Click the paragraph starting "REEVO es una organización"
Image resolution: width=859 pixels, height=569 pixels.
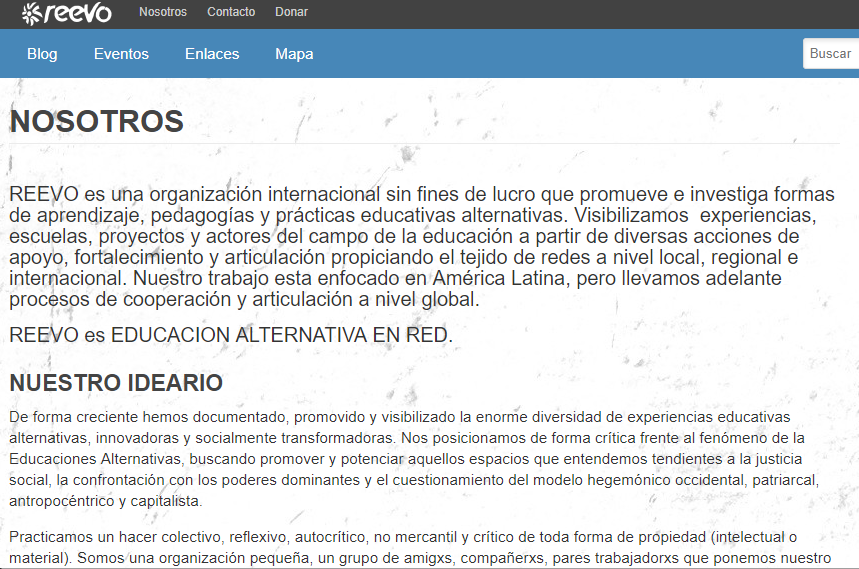click(422, 246)
